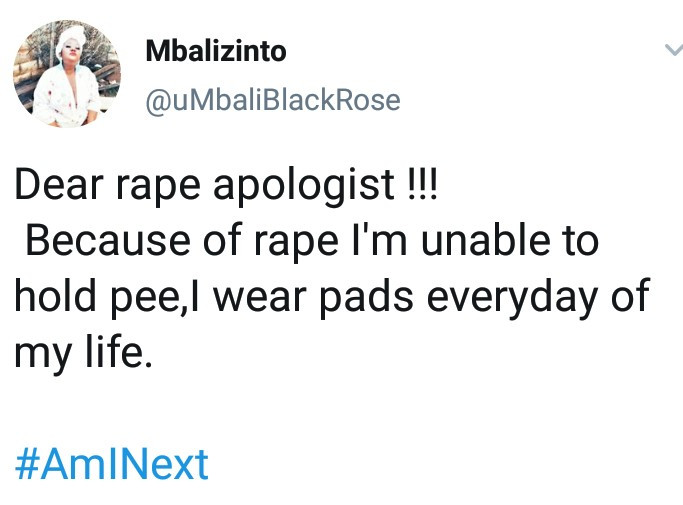Open the @uMbaliBlackRose handle link

[x=273, y=101]
